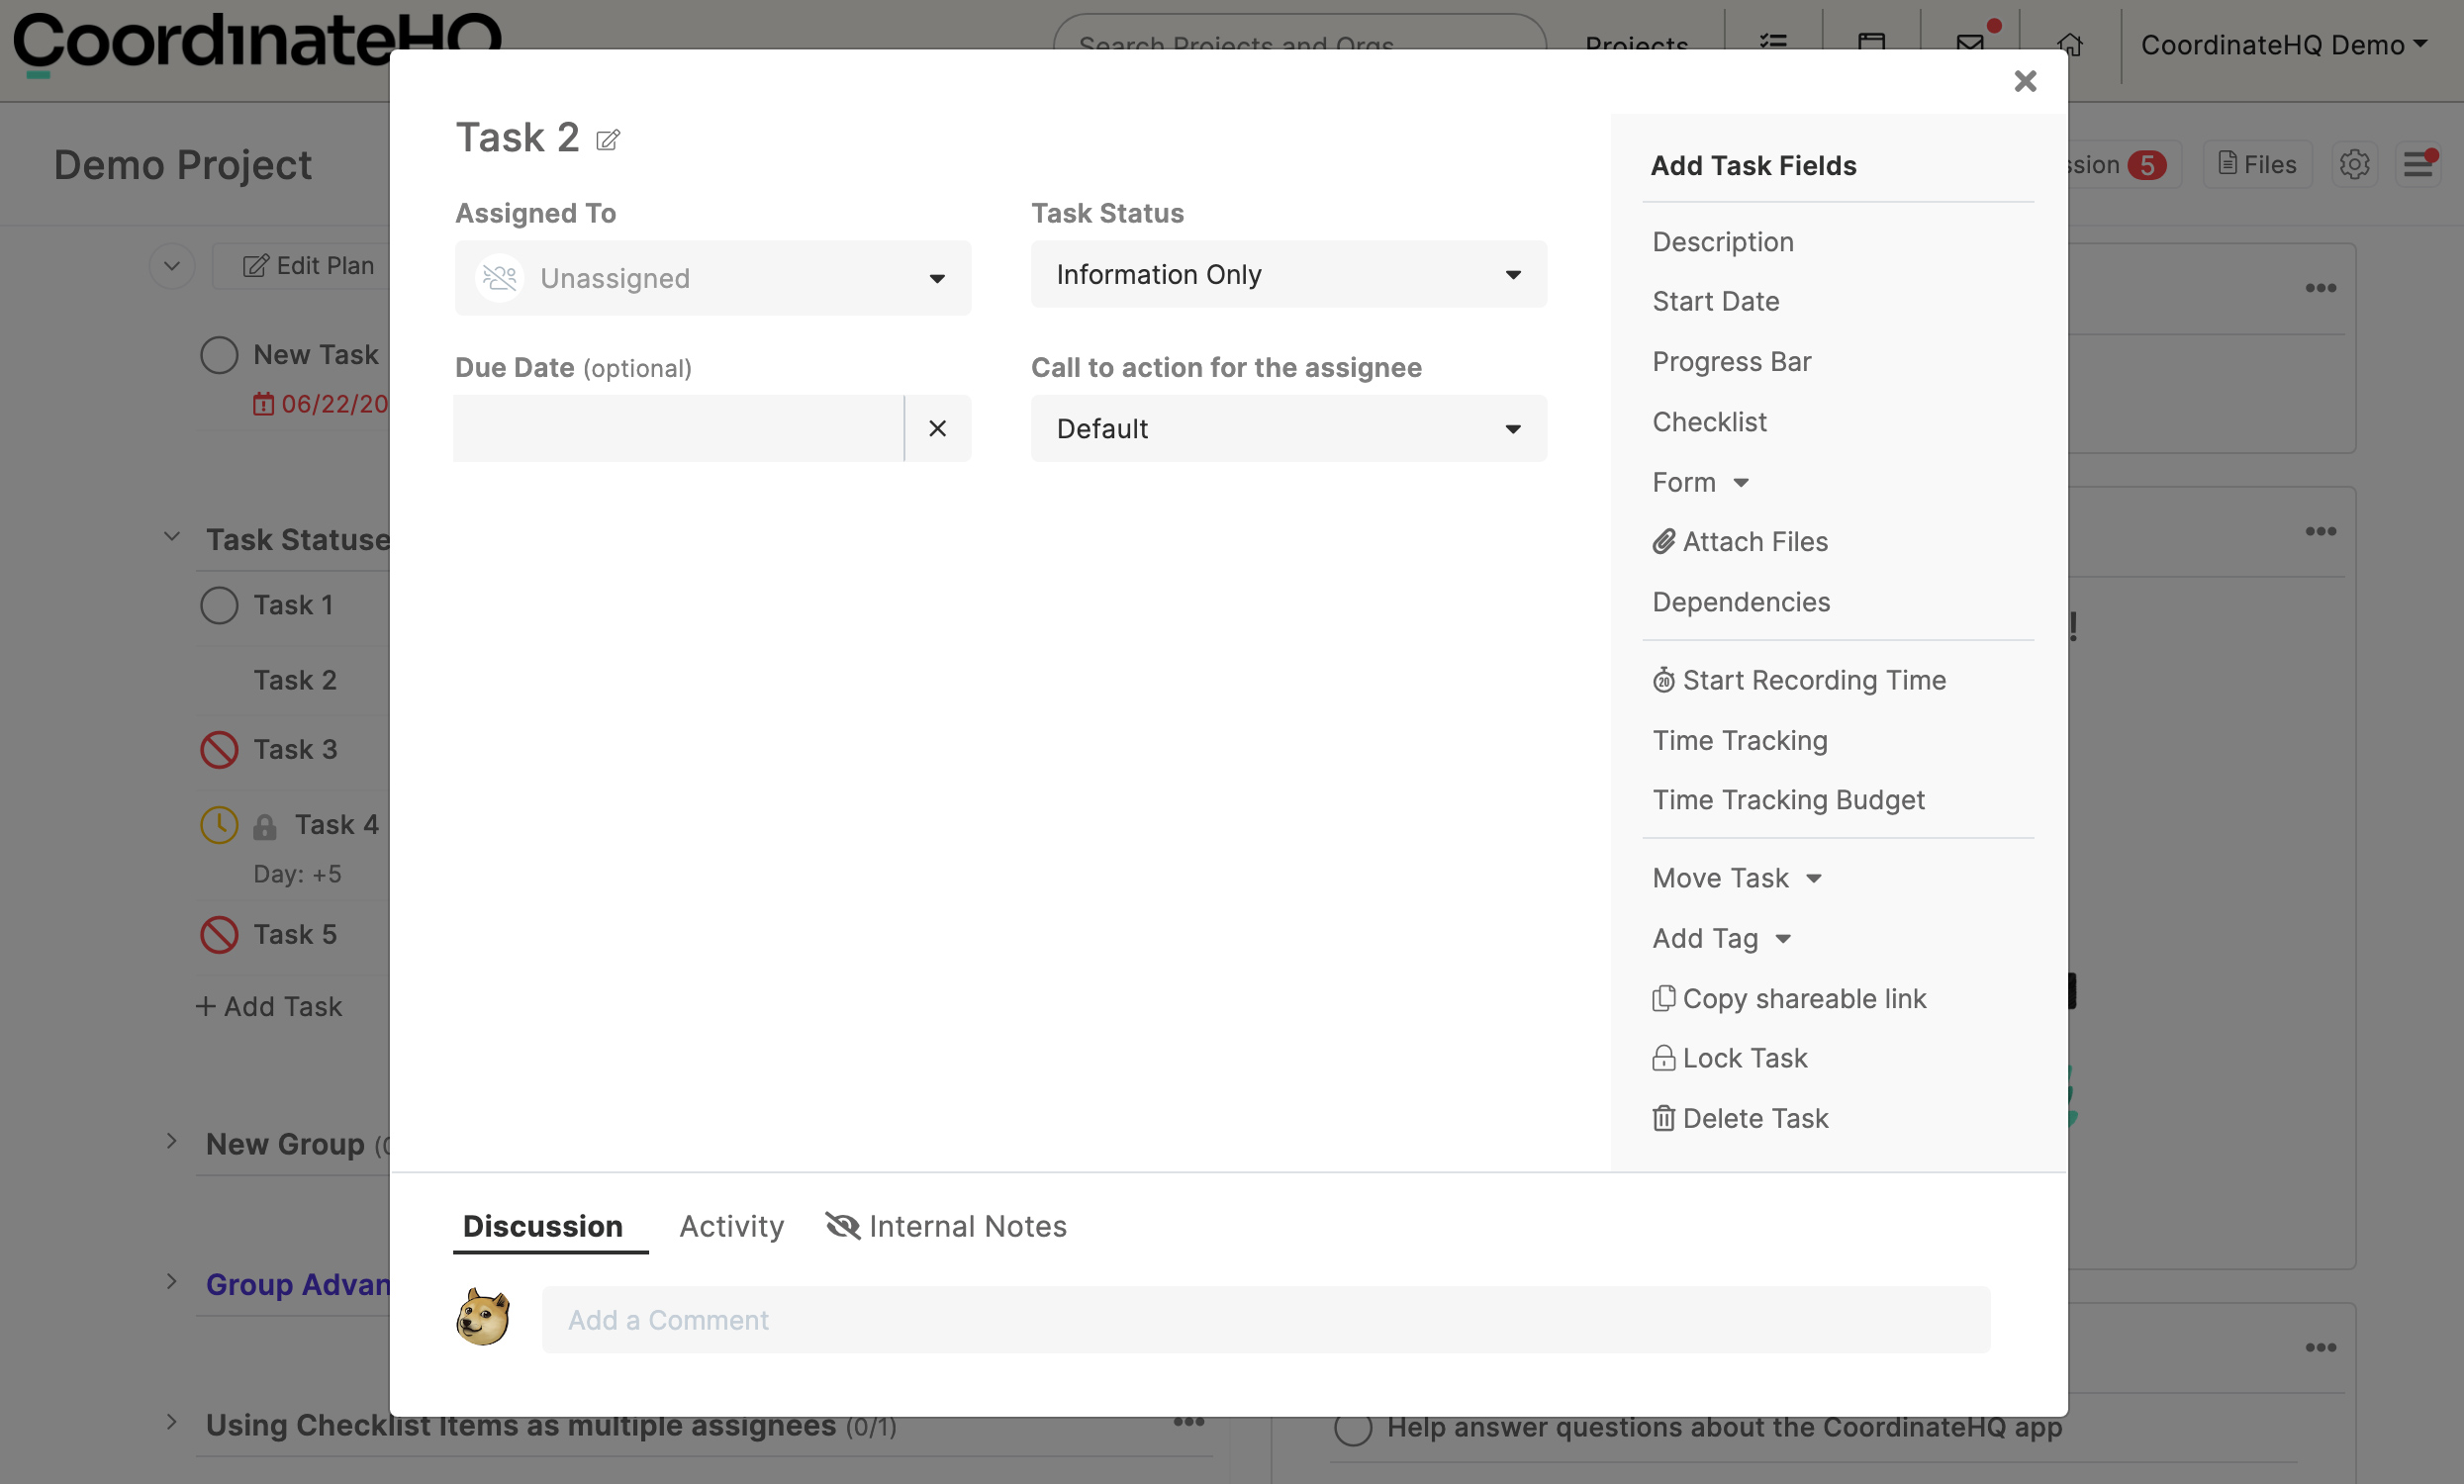Add Dependencies field to task
This screenshot has width=2464, height=1484.
point(1741,602)
